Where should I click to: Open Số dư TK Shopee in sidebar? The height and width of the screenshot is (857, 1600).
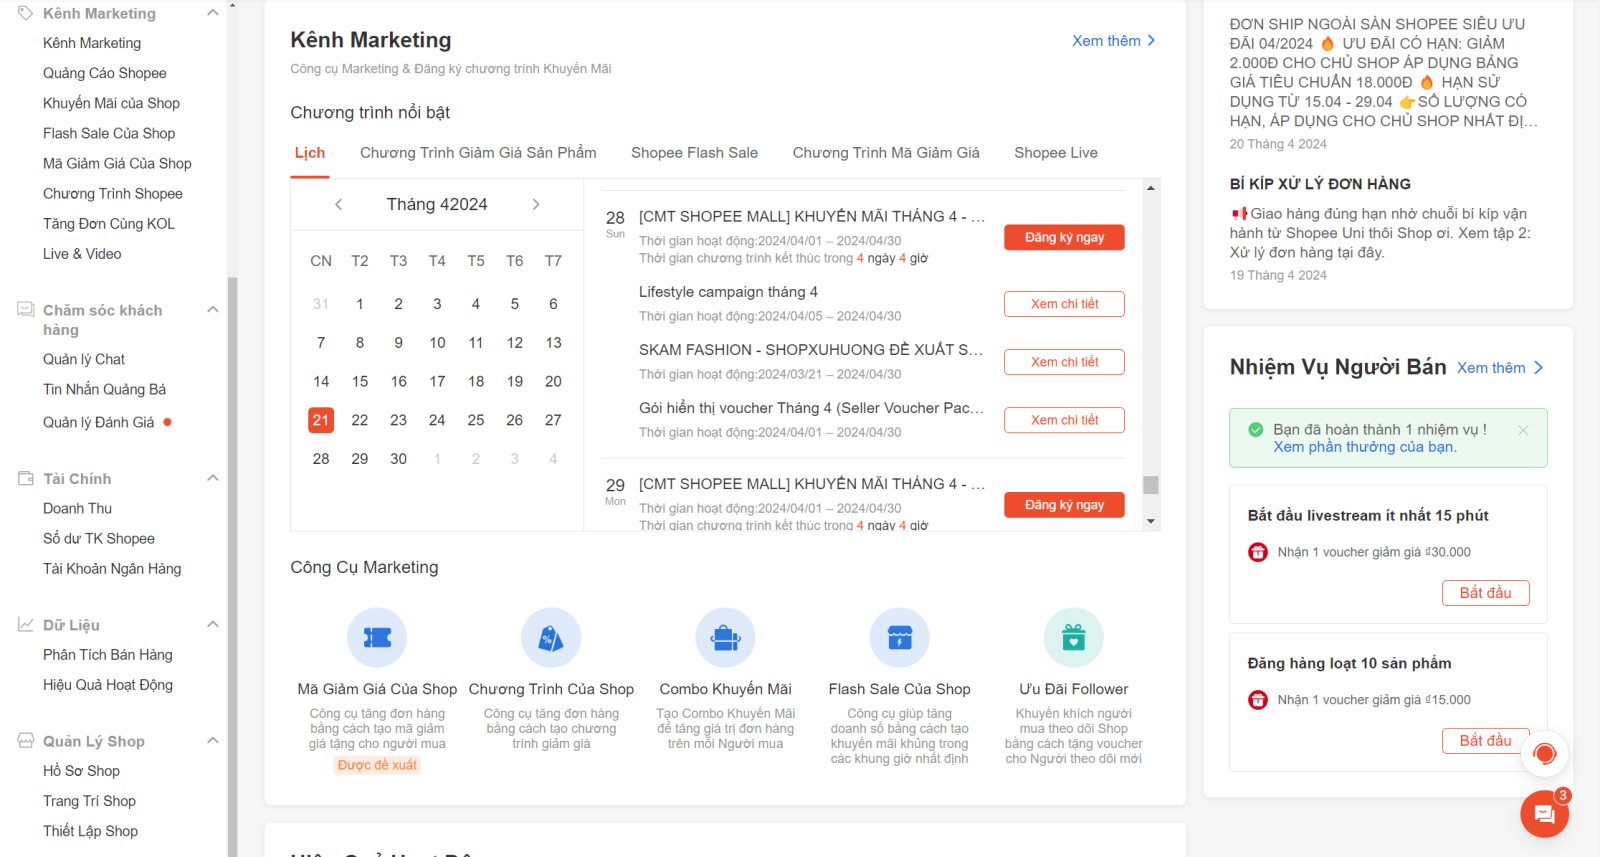[99, 539]
